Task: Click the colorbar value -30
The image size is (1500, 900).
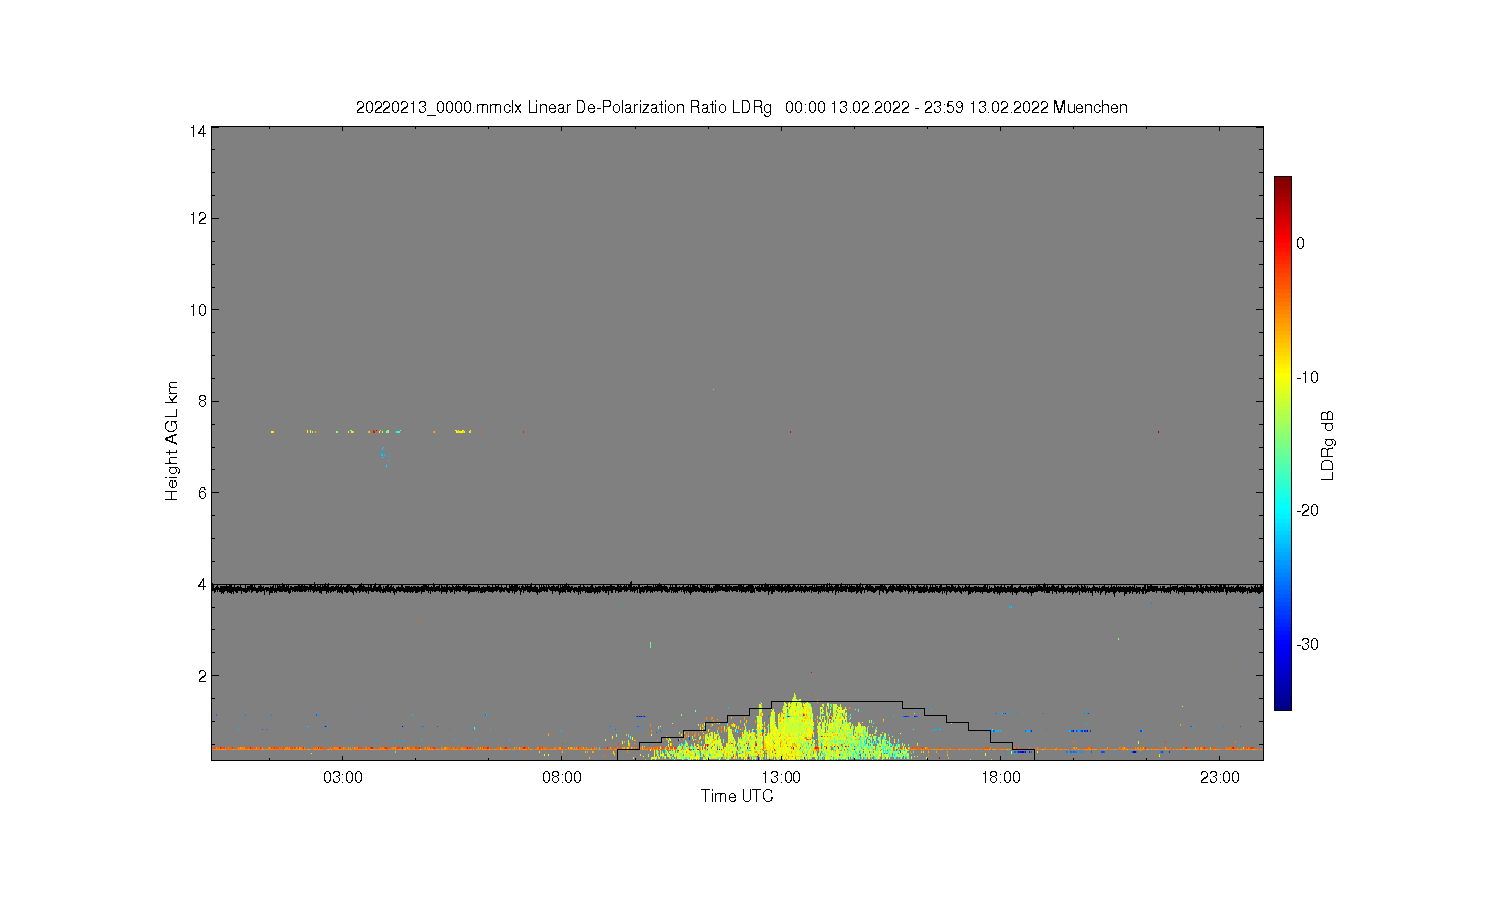Action: point(1307,644)
